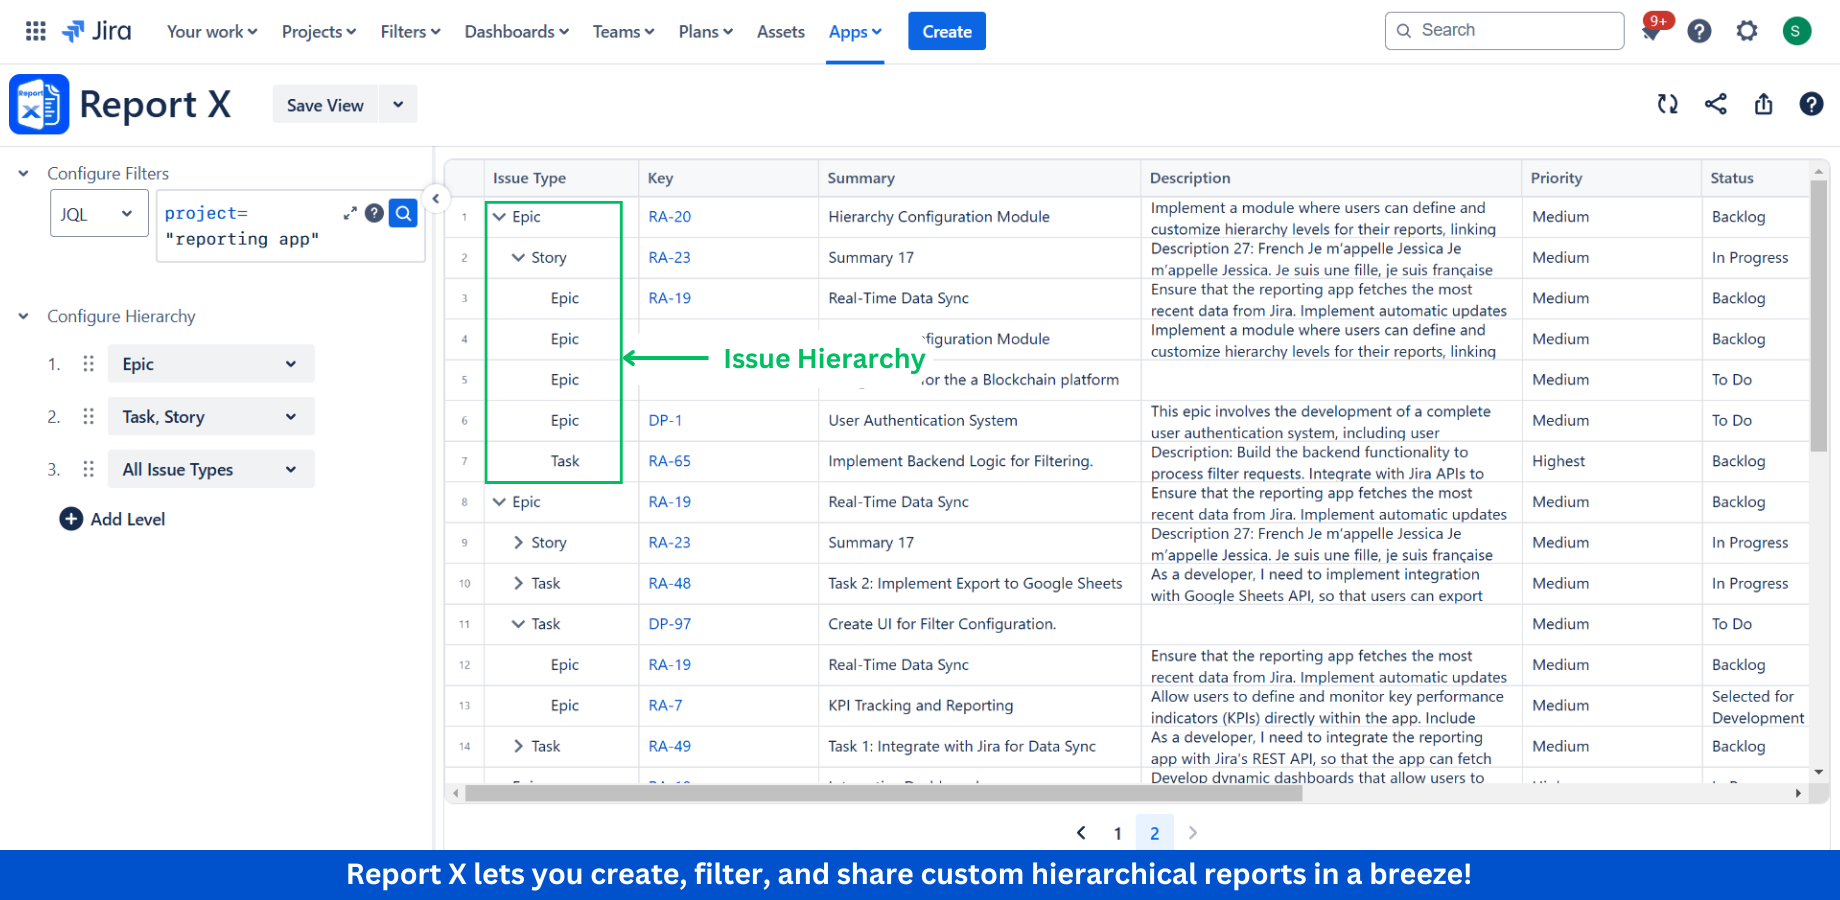The height and width of the screenshot is (900, 1840).
Task: Open the settings gear icon
Action: pos(1747,31)
